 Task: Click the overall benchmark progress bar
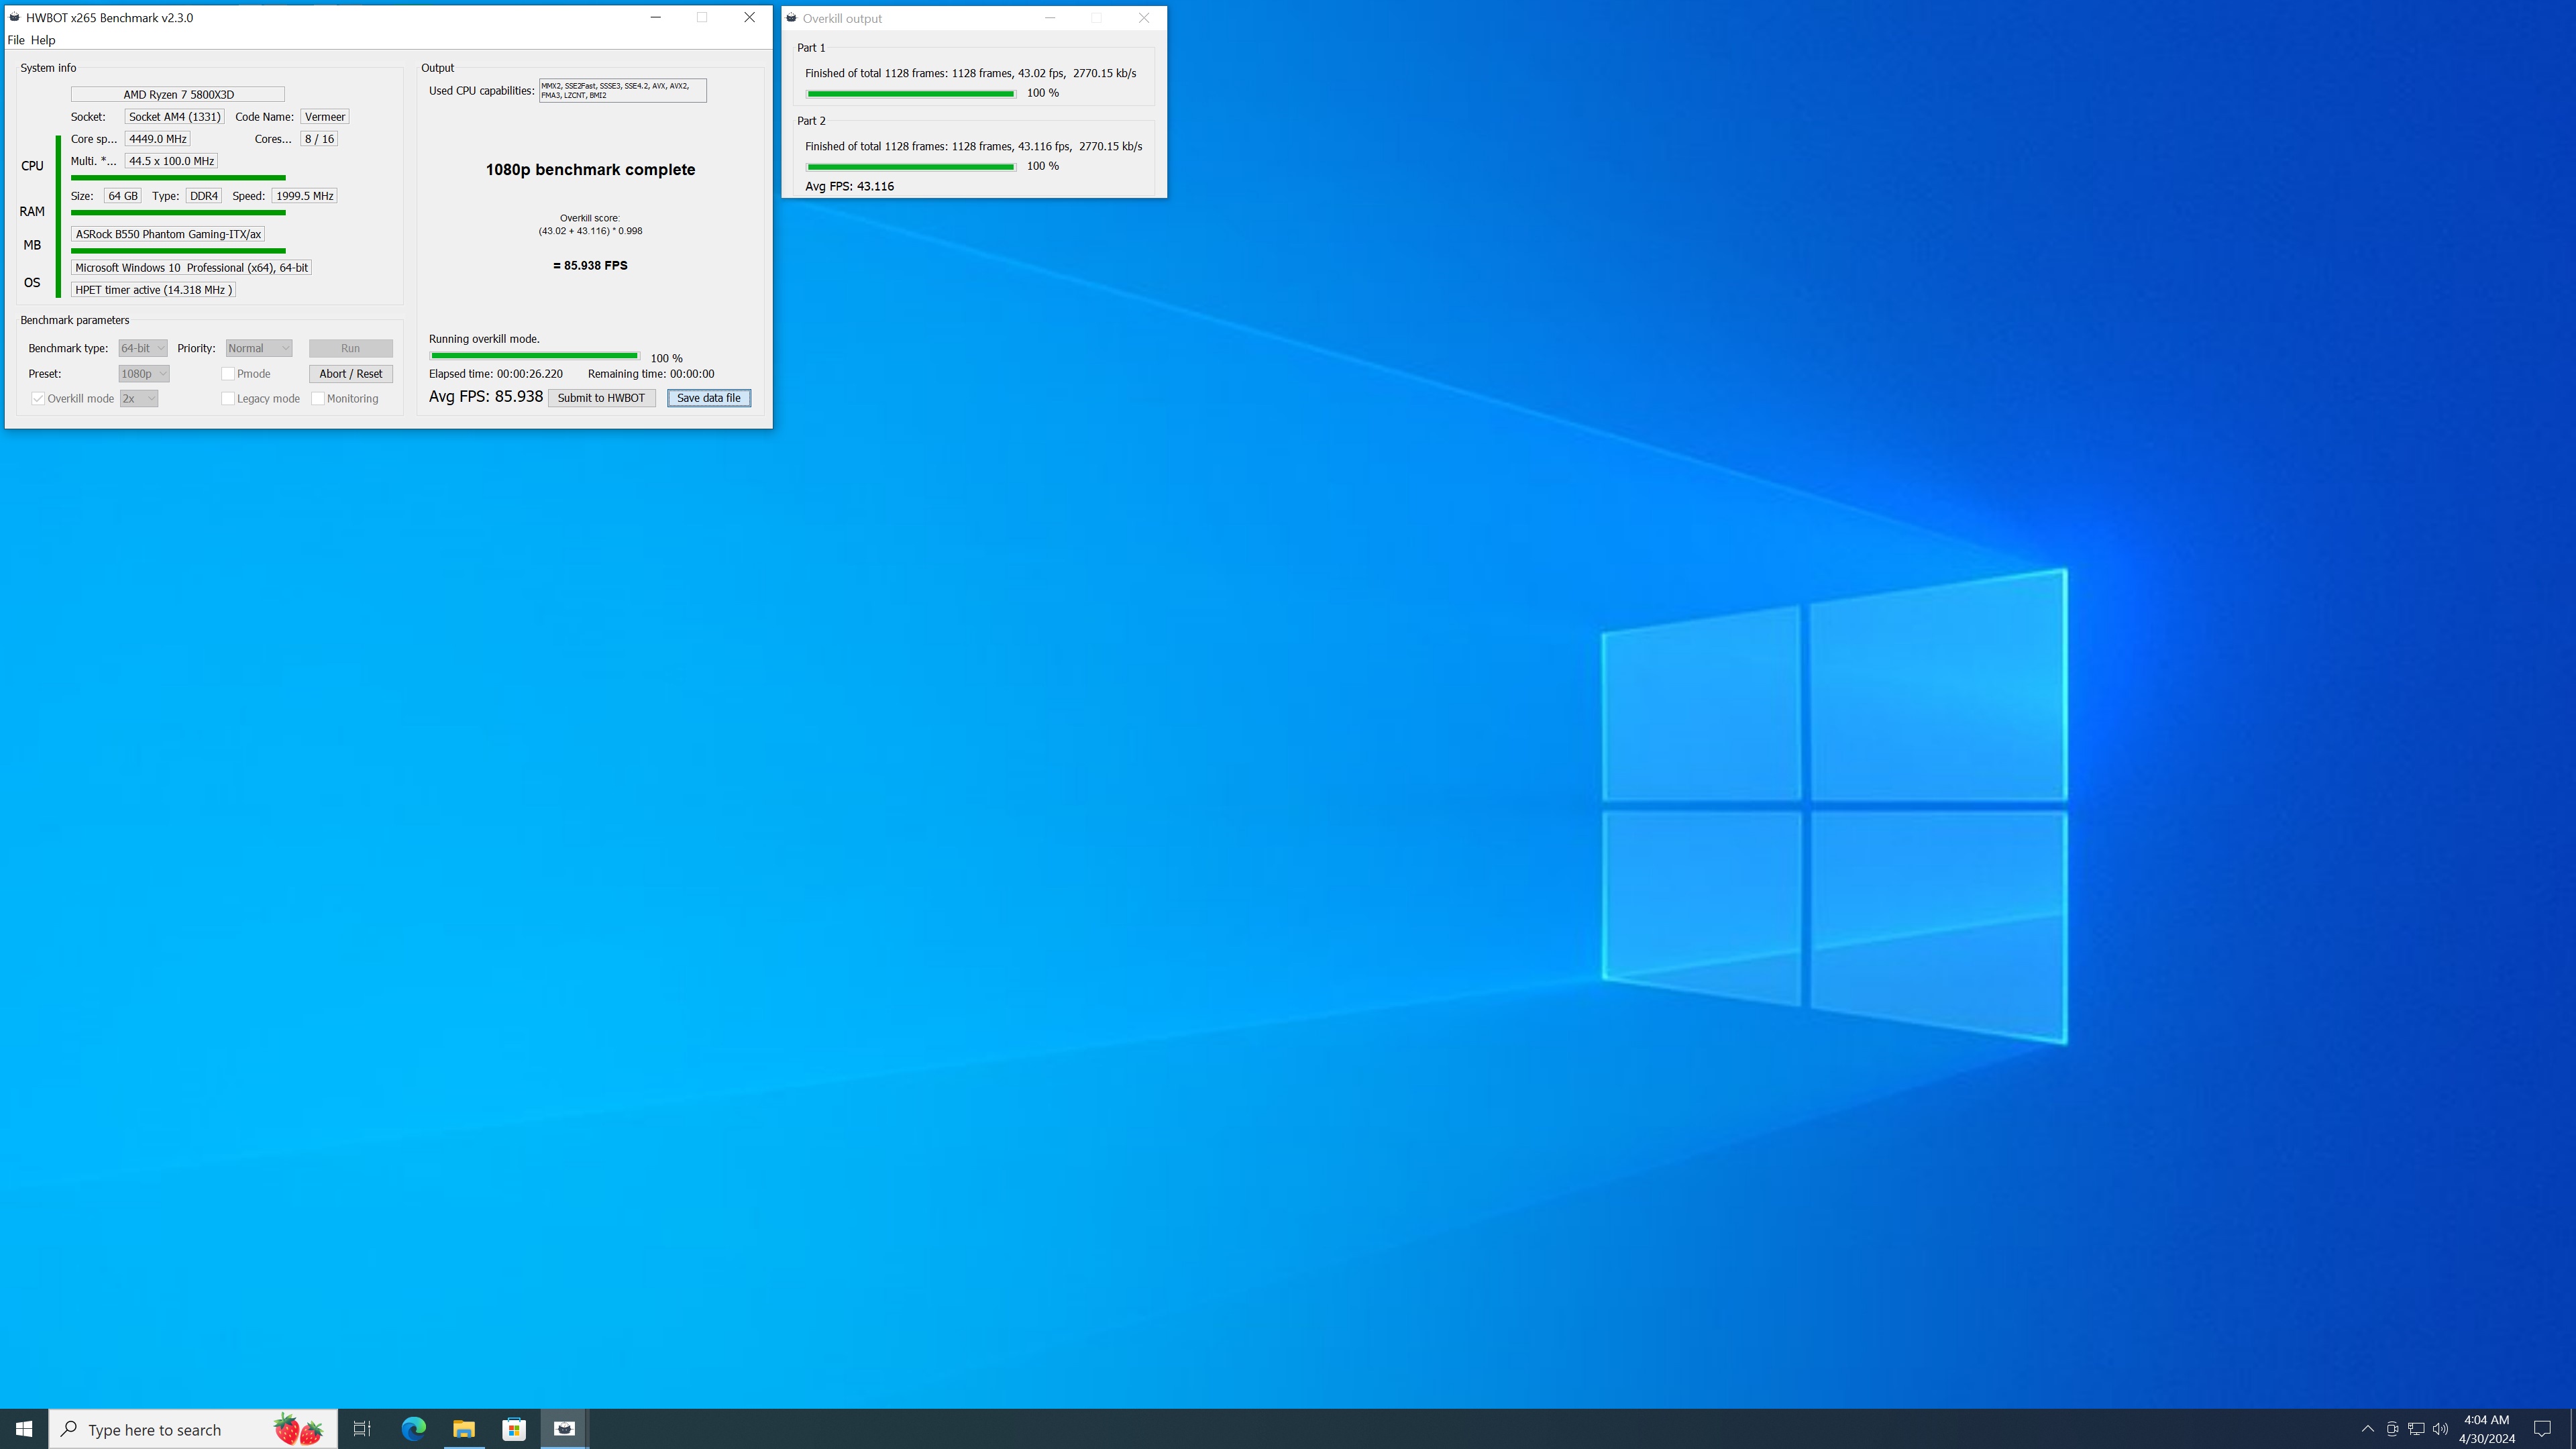pos(535,356)
